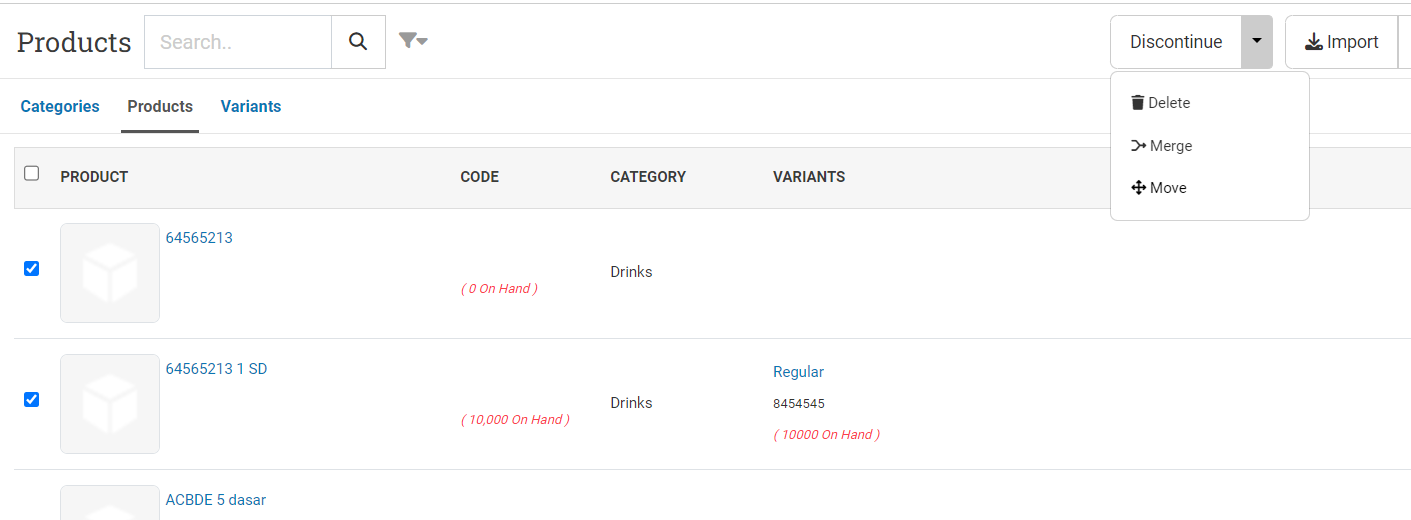Collapse the Discontinue dropdown caret
This screenshot has height=520, width=1411.
pos(1257,42)
